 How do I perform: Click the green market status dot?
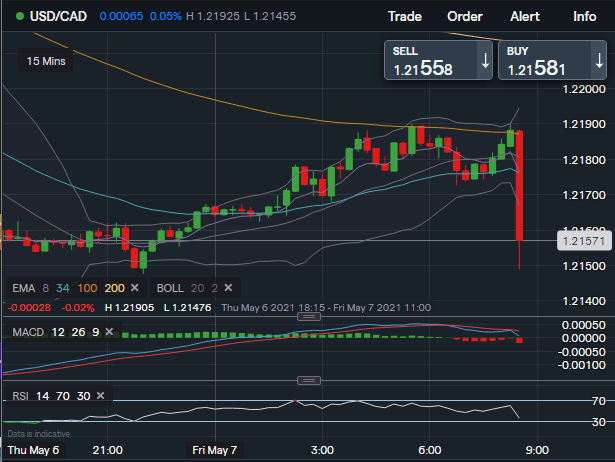20,16
